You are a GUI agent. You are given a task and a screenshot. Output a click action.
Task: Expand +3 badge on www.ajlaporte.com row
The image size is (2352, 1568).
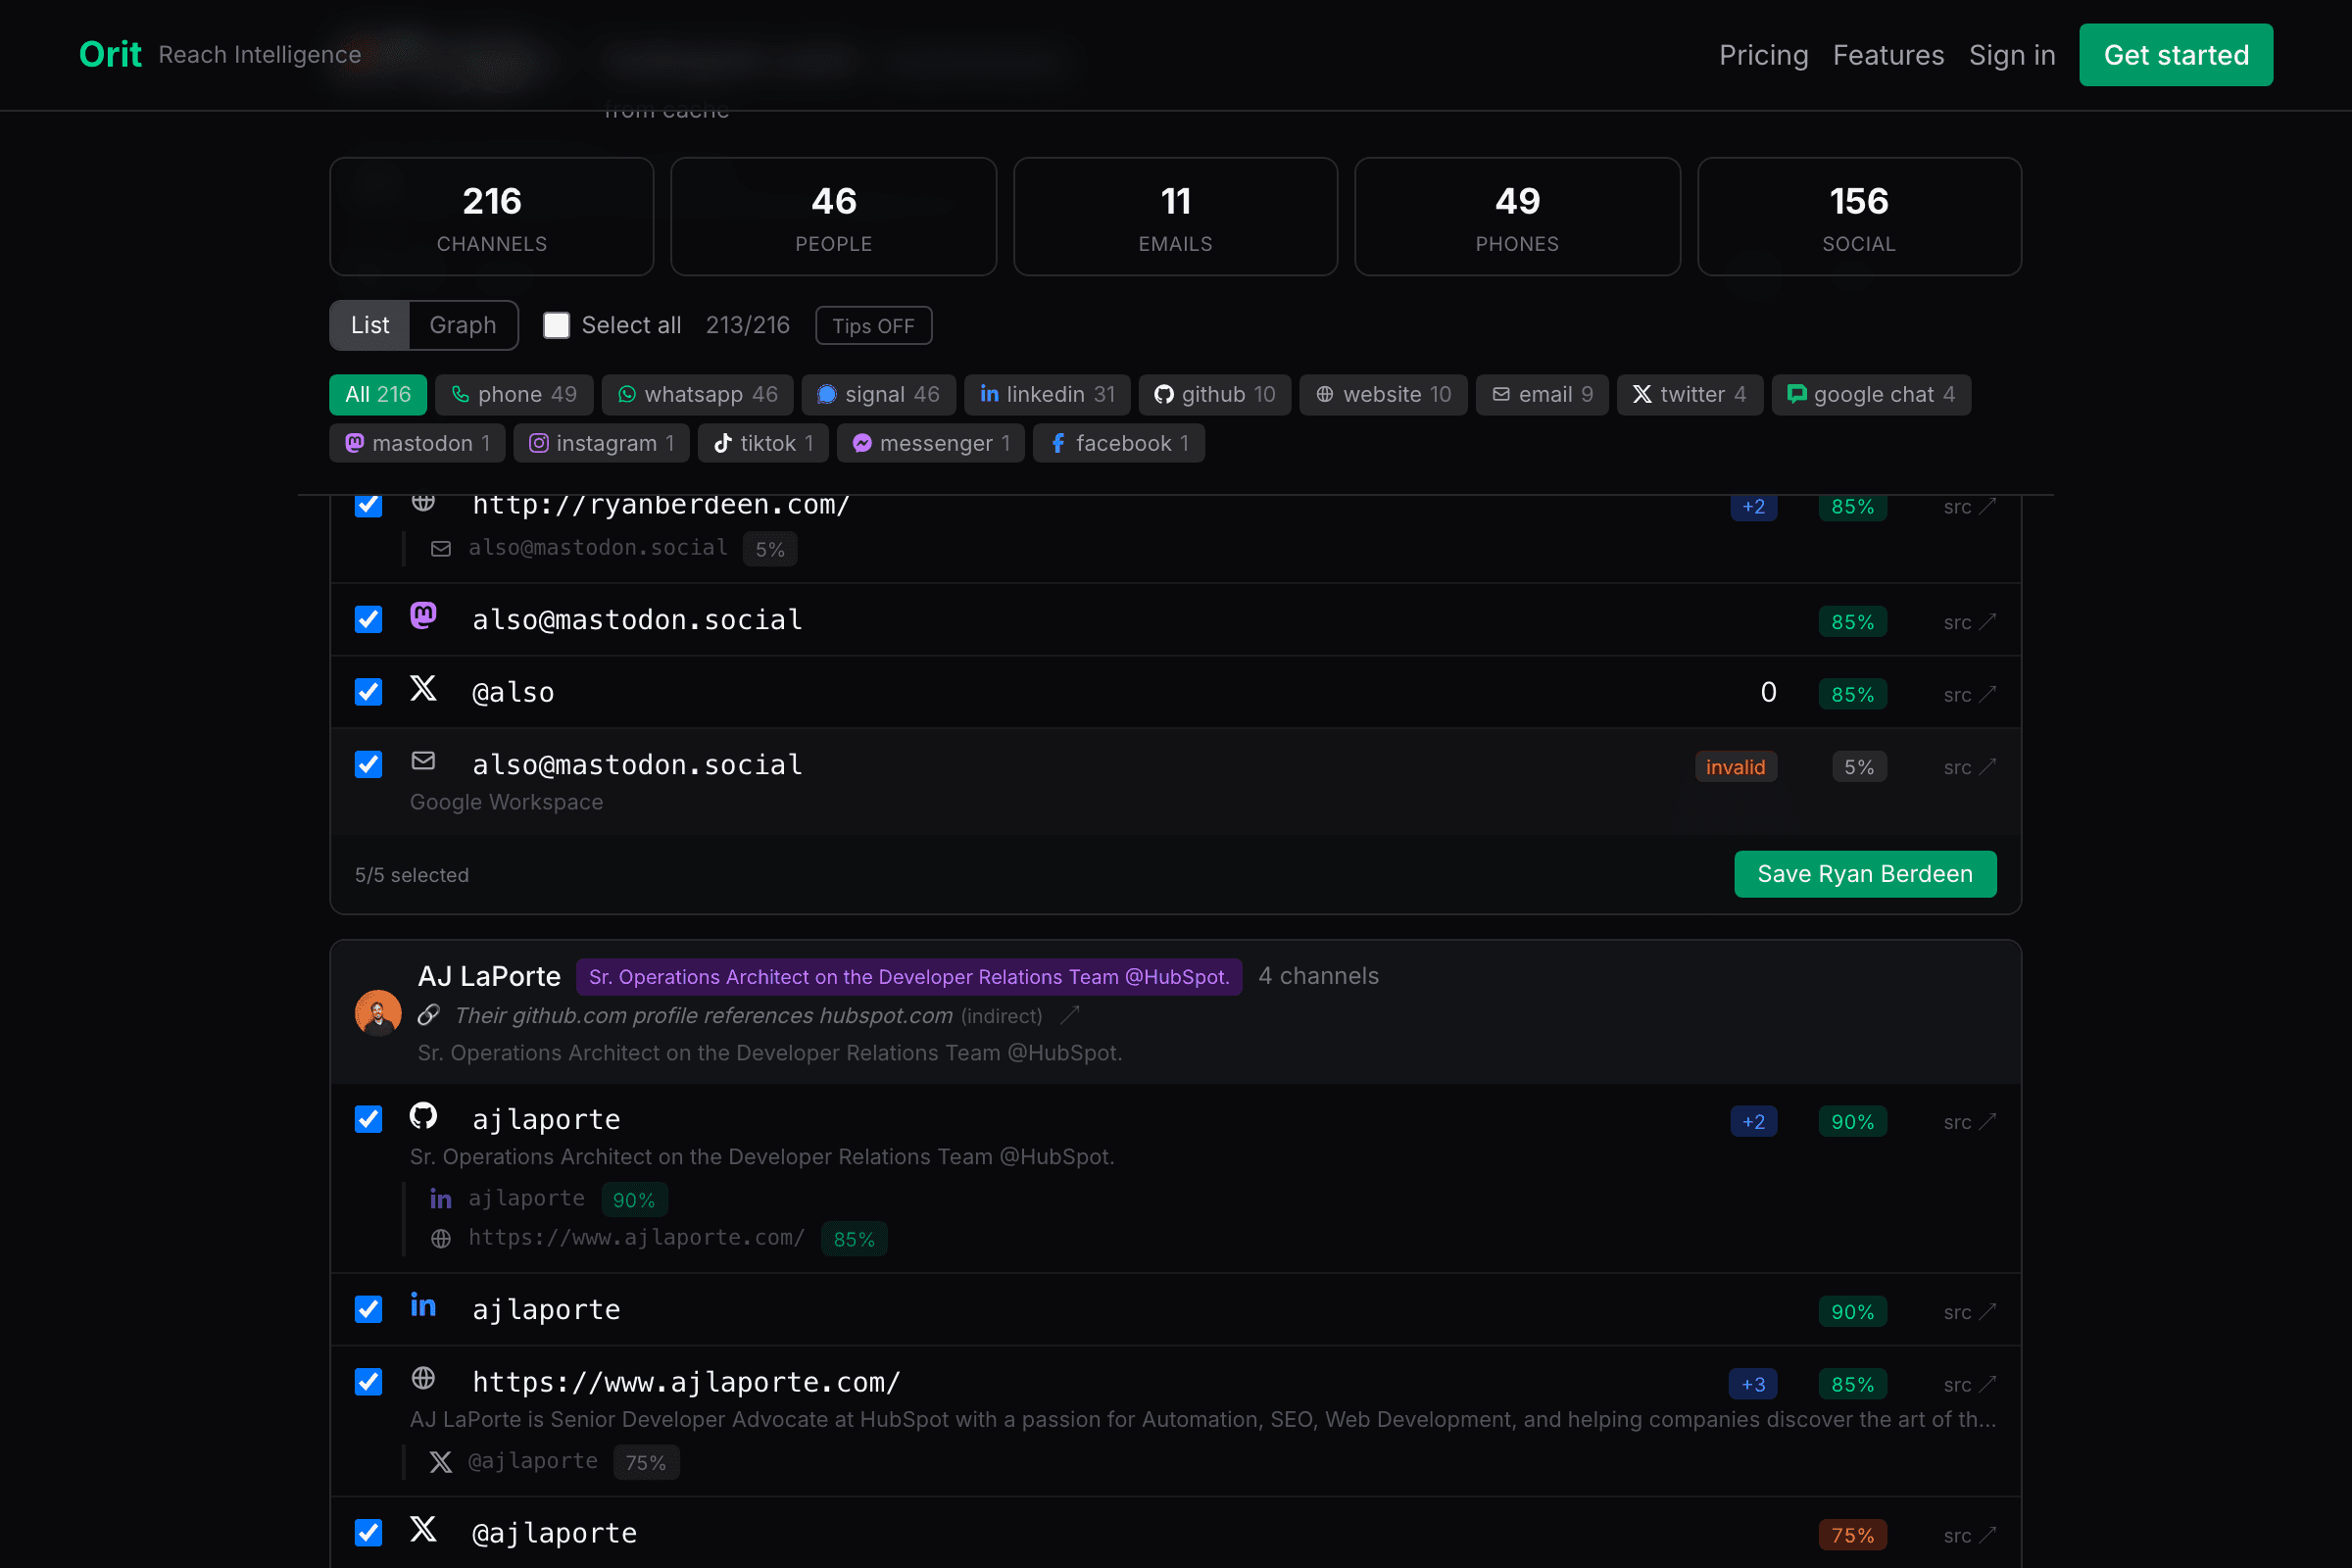tap(1753, 1385)
